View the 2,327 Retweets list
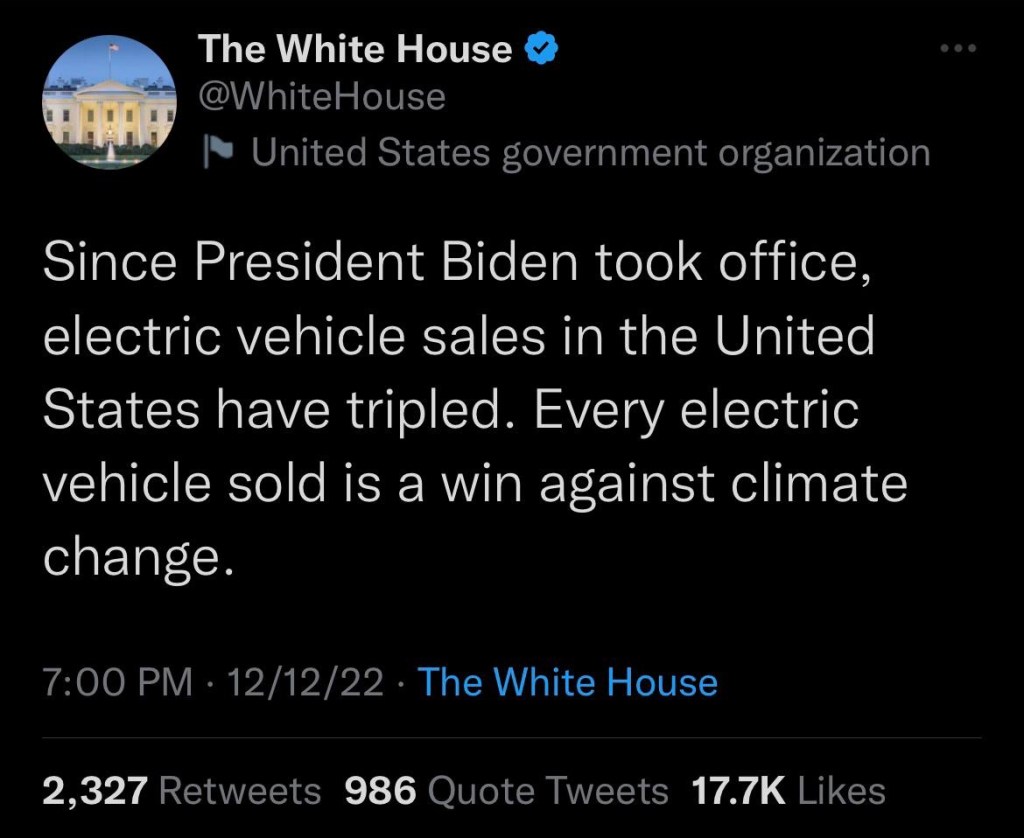The image size is (1024, 838). [182, 791]
